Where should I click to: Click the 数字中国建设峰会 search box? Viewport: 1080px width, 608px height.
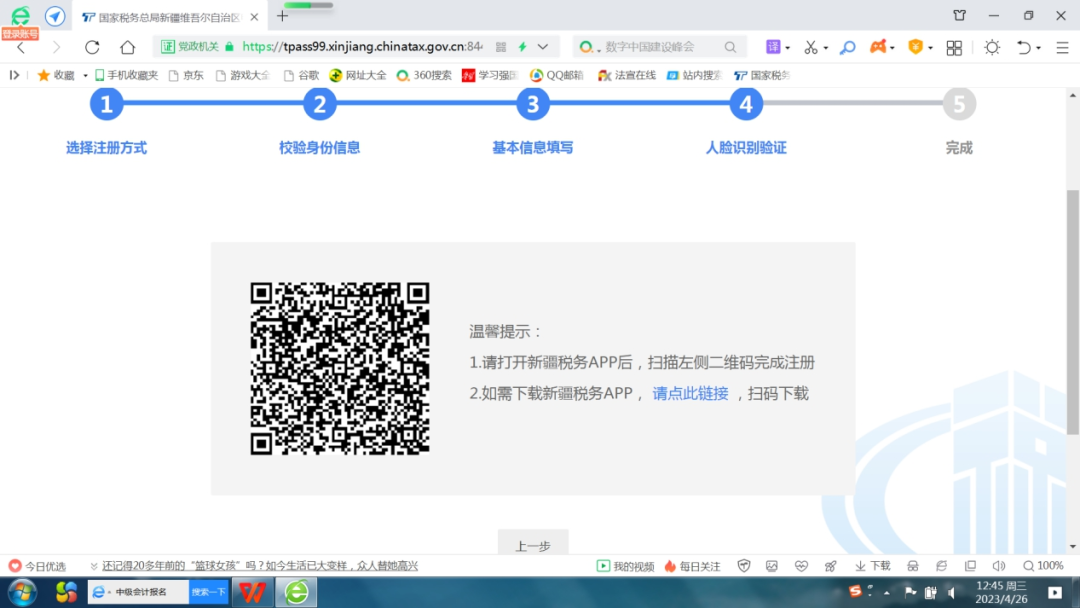pos(660,47)
